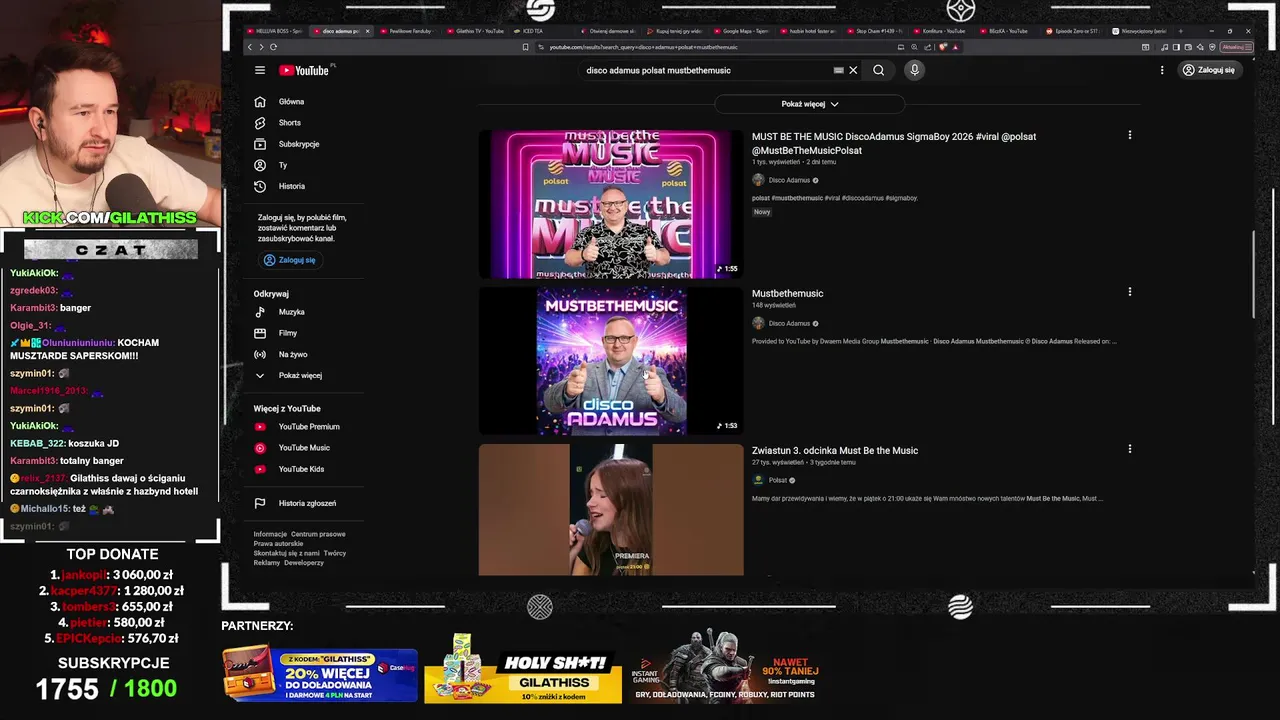Click the Prawa autorskie footer link
Screen dimensions: 1280x720
point(278,543)
